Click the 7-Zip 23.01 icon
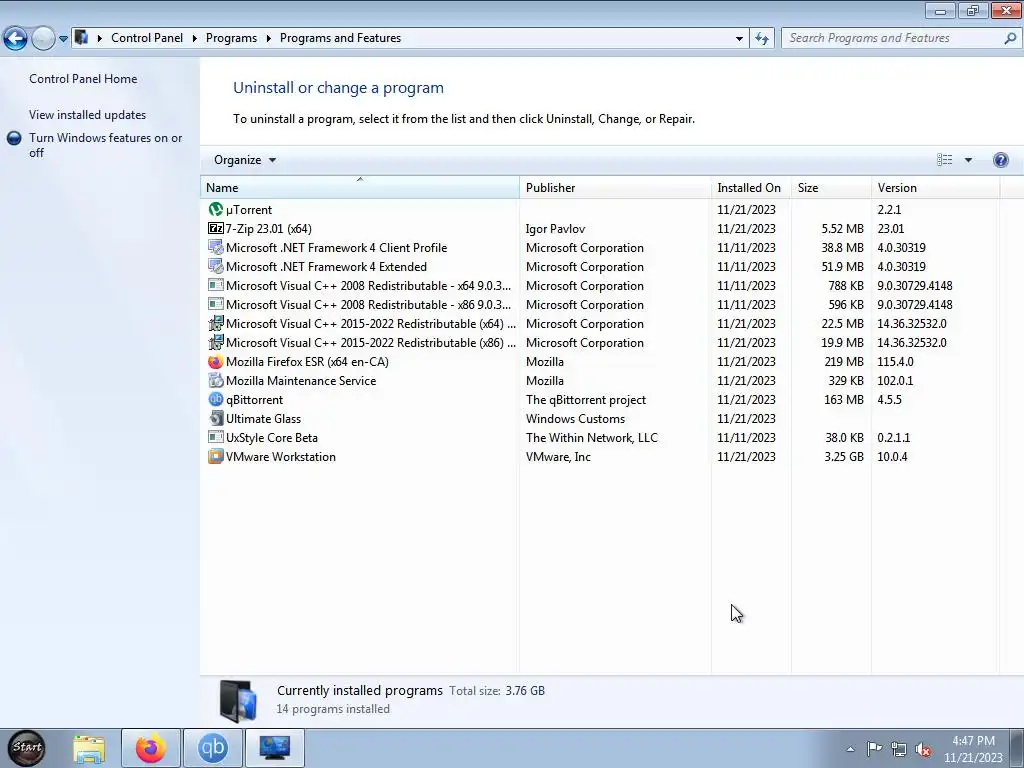The height and width of the screenshot is (768, 1024). tap(216, 229)
